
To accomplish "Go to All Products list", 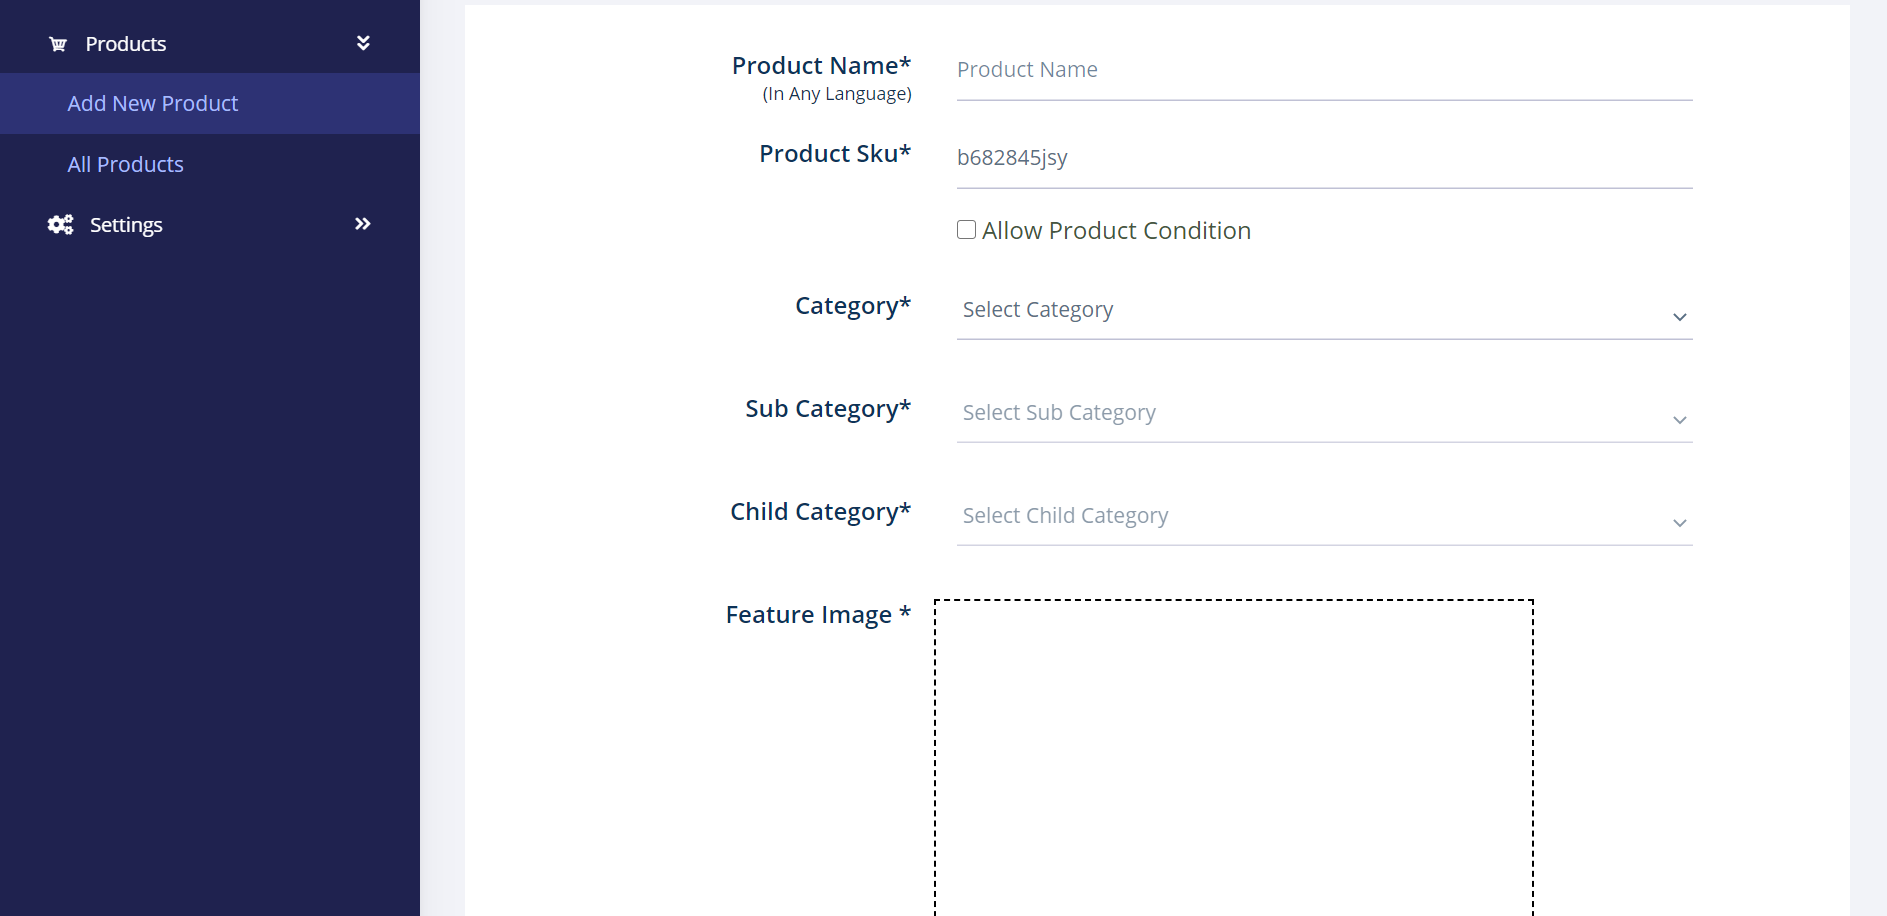I will tap(126, 165).
